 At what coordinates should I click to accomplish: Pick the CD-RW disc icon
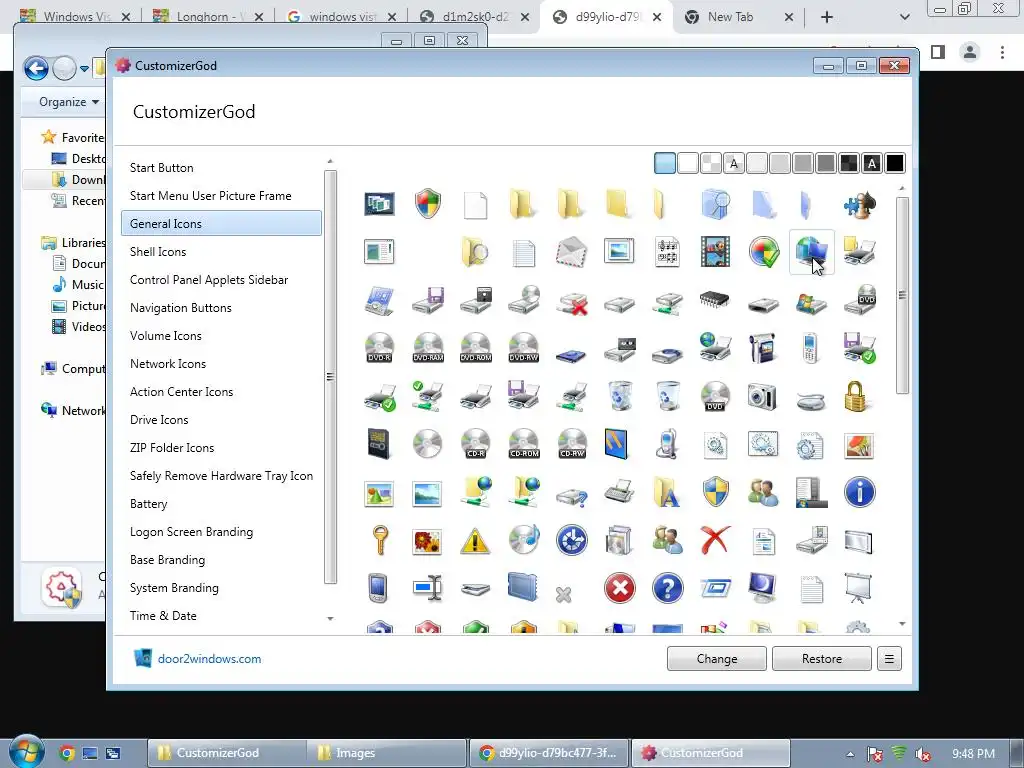[572, 444]
